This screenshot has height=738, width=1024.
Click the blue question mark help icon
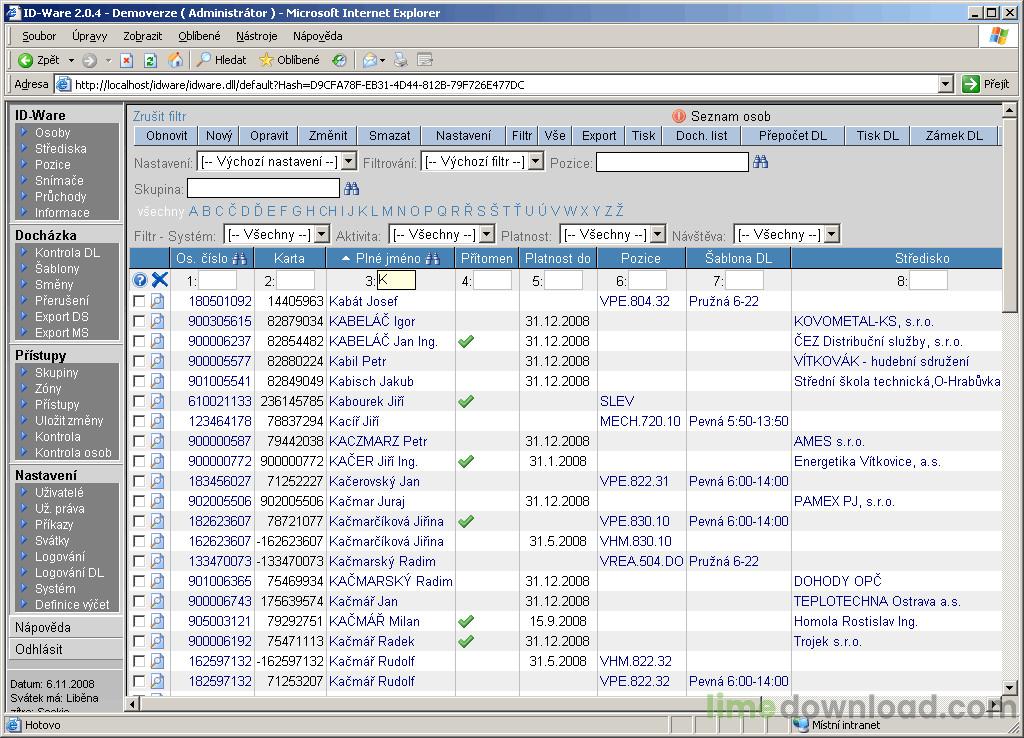click(x=140, y=281)
